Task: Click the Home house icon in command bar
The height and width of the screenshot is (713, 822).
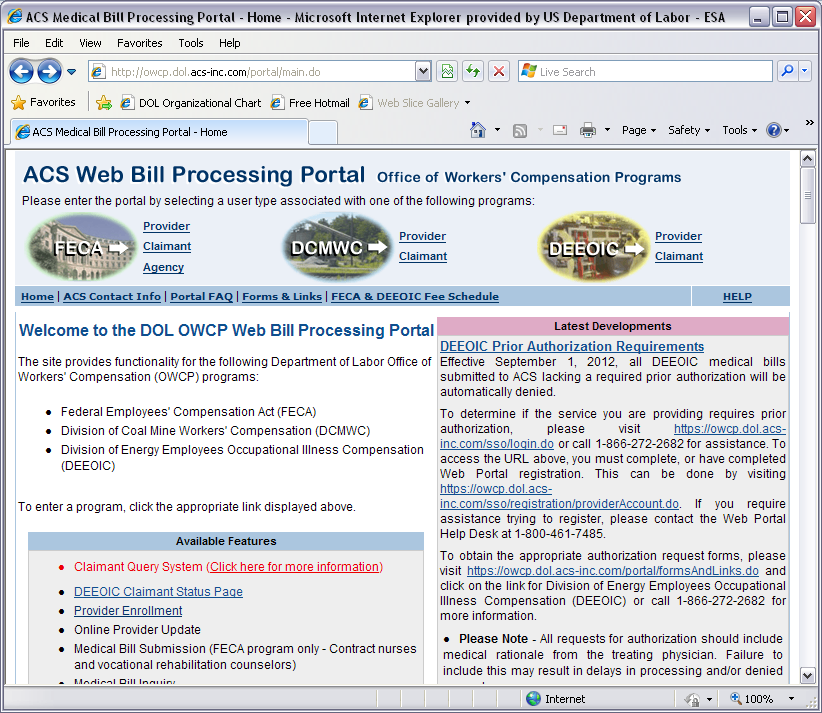Action: 478,130
